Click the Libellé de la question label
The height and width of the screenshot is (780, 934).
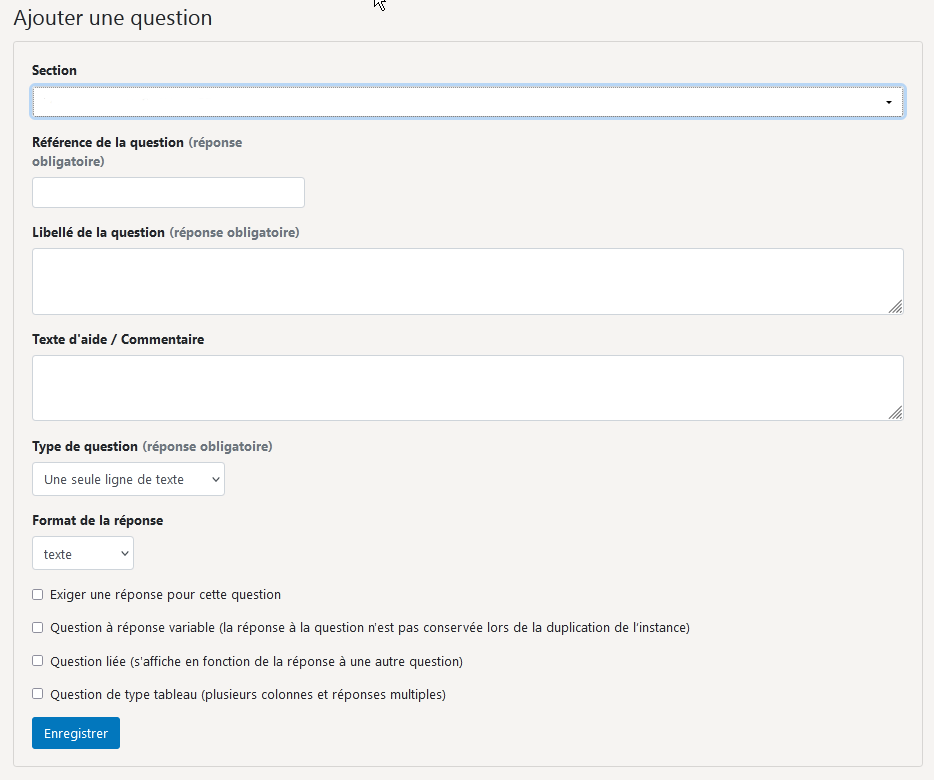pos(98,232)
